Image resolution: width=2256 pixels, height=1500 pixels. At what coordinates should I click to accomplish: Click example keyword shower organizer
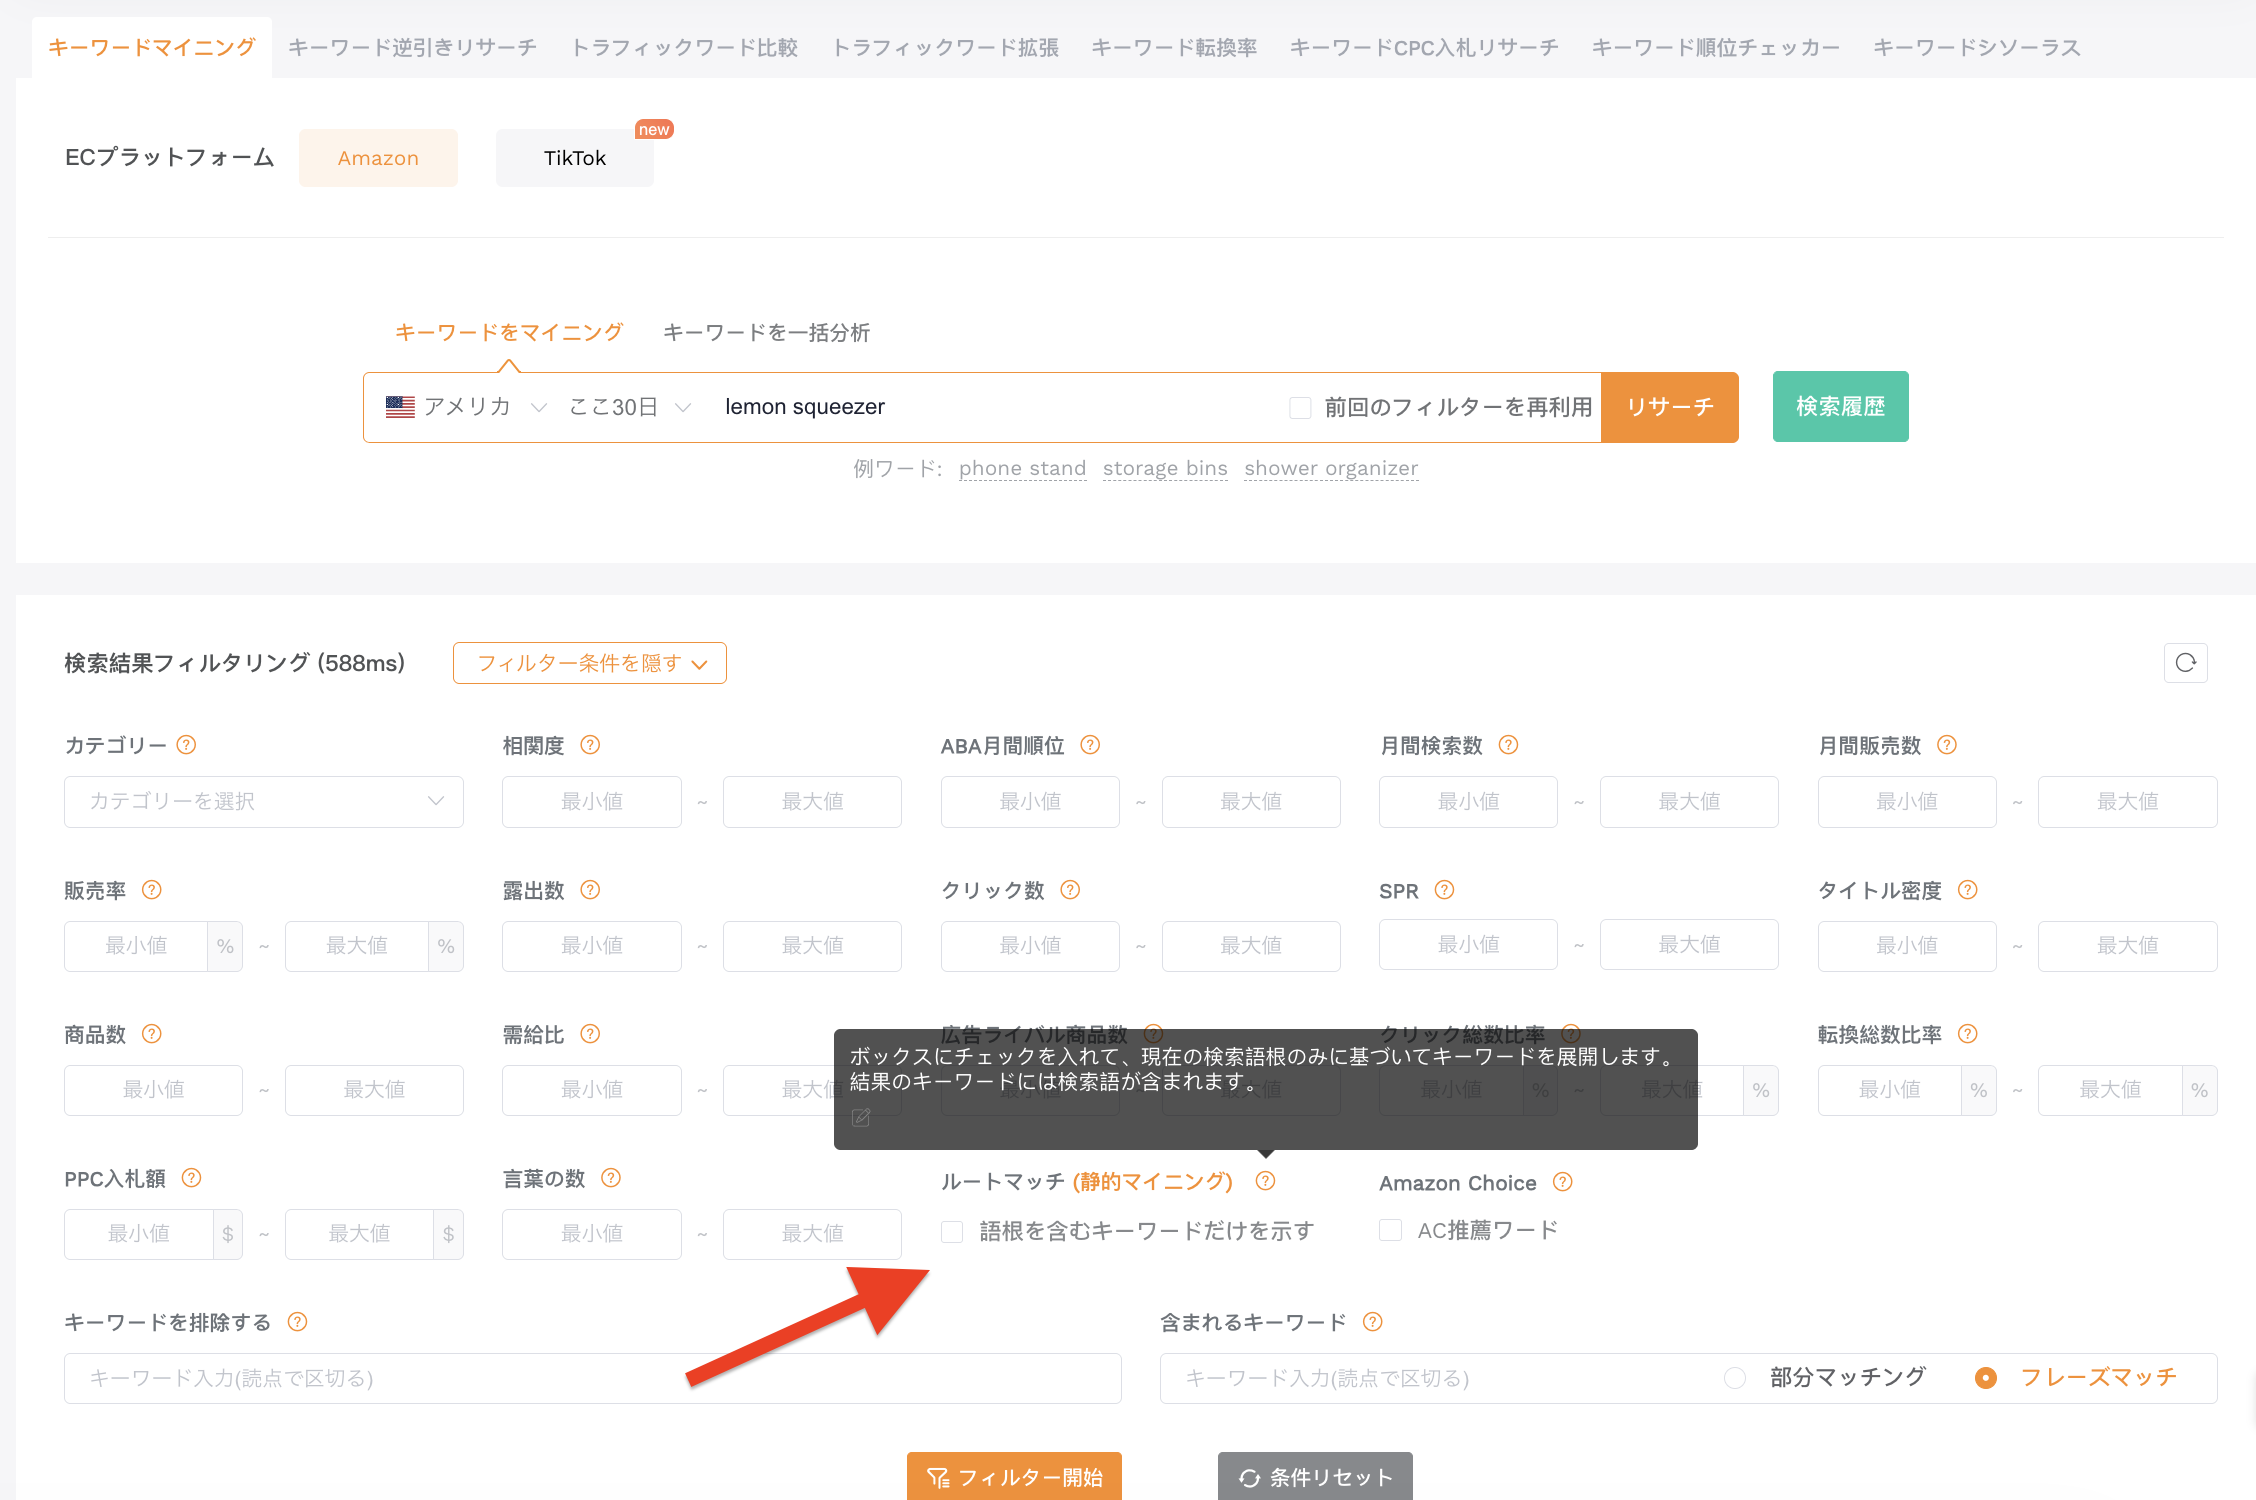click(1331, 468)
